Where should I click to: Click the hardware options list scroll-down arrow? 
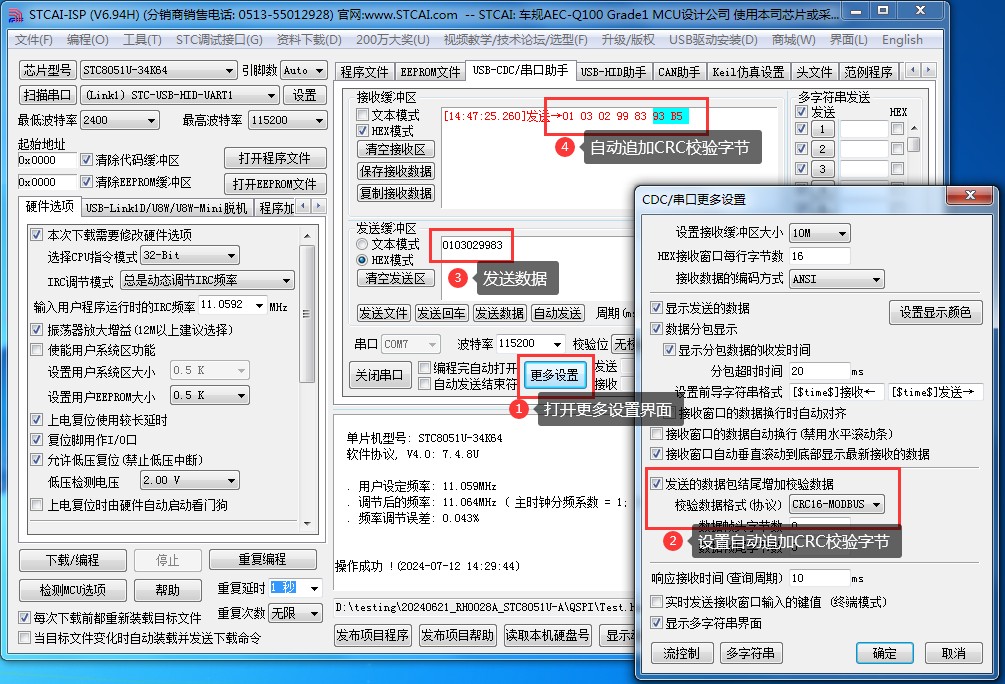[307, 523]
